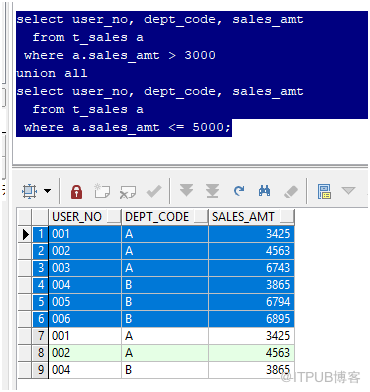Click the post changes checkmark icon

(154, 191)
